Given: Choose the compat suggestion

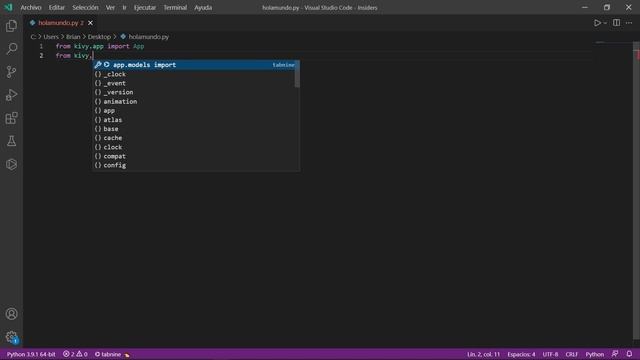Looking at the screenshot, I should pyautogui.click(x=194, y=156).
